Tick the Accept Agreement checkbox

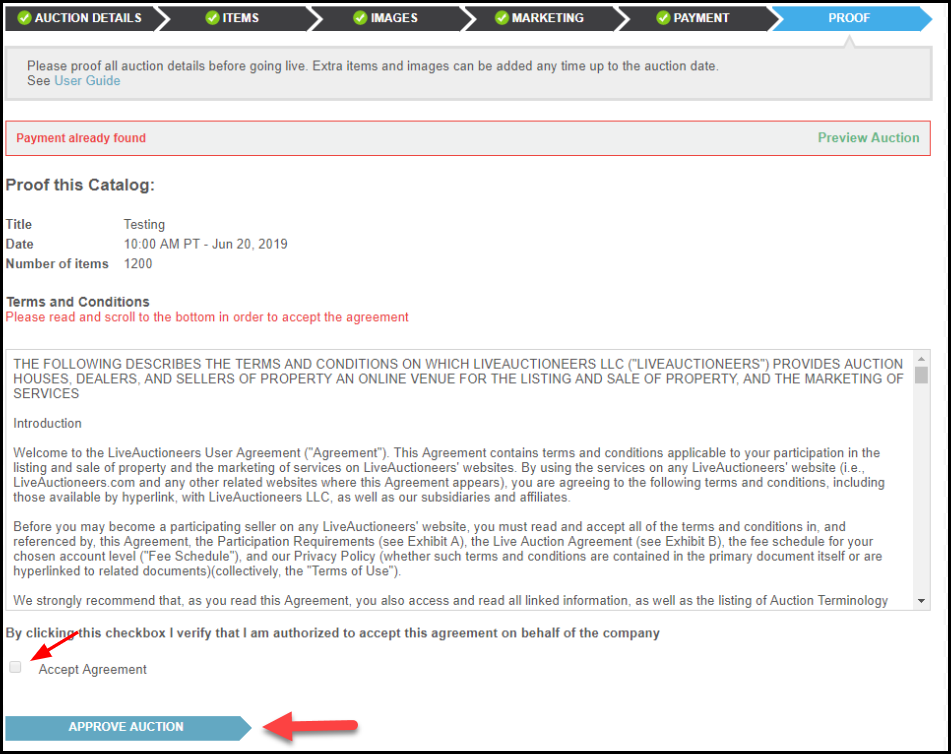[15, 667]
